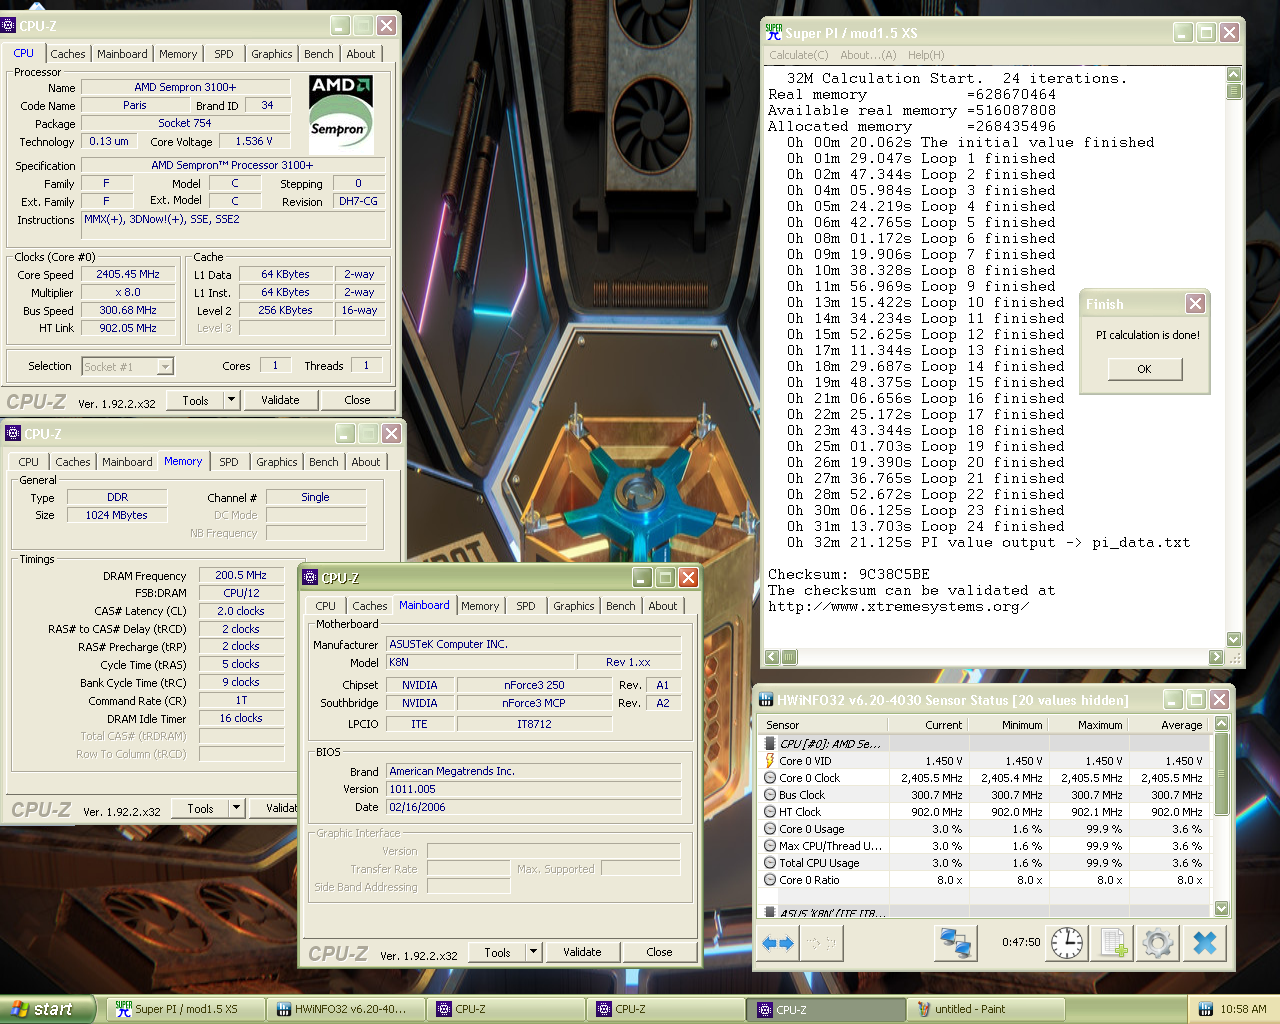
Task: Click gauge icon beside Total CPU Usage
Action: coord(770,863)
